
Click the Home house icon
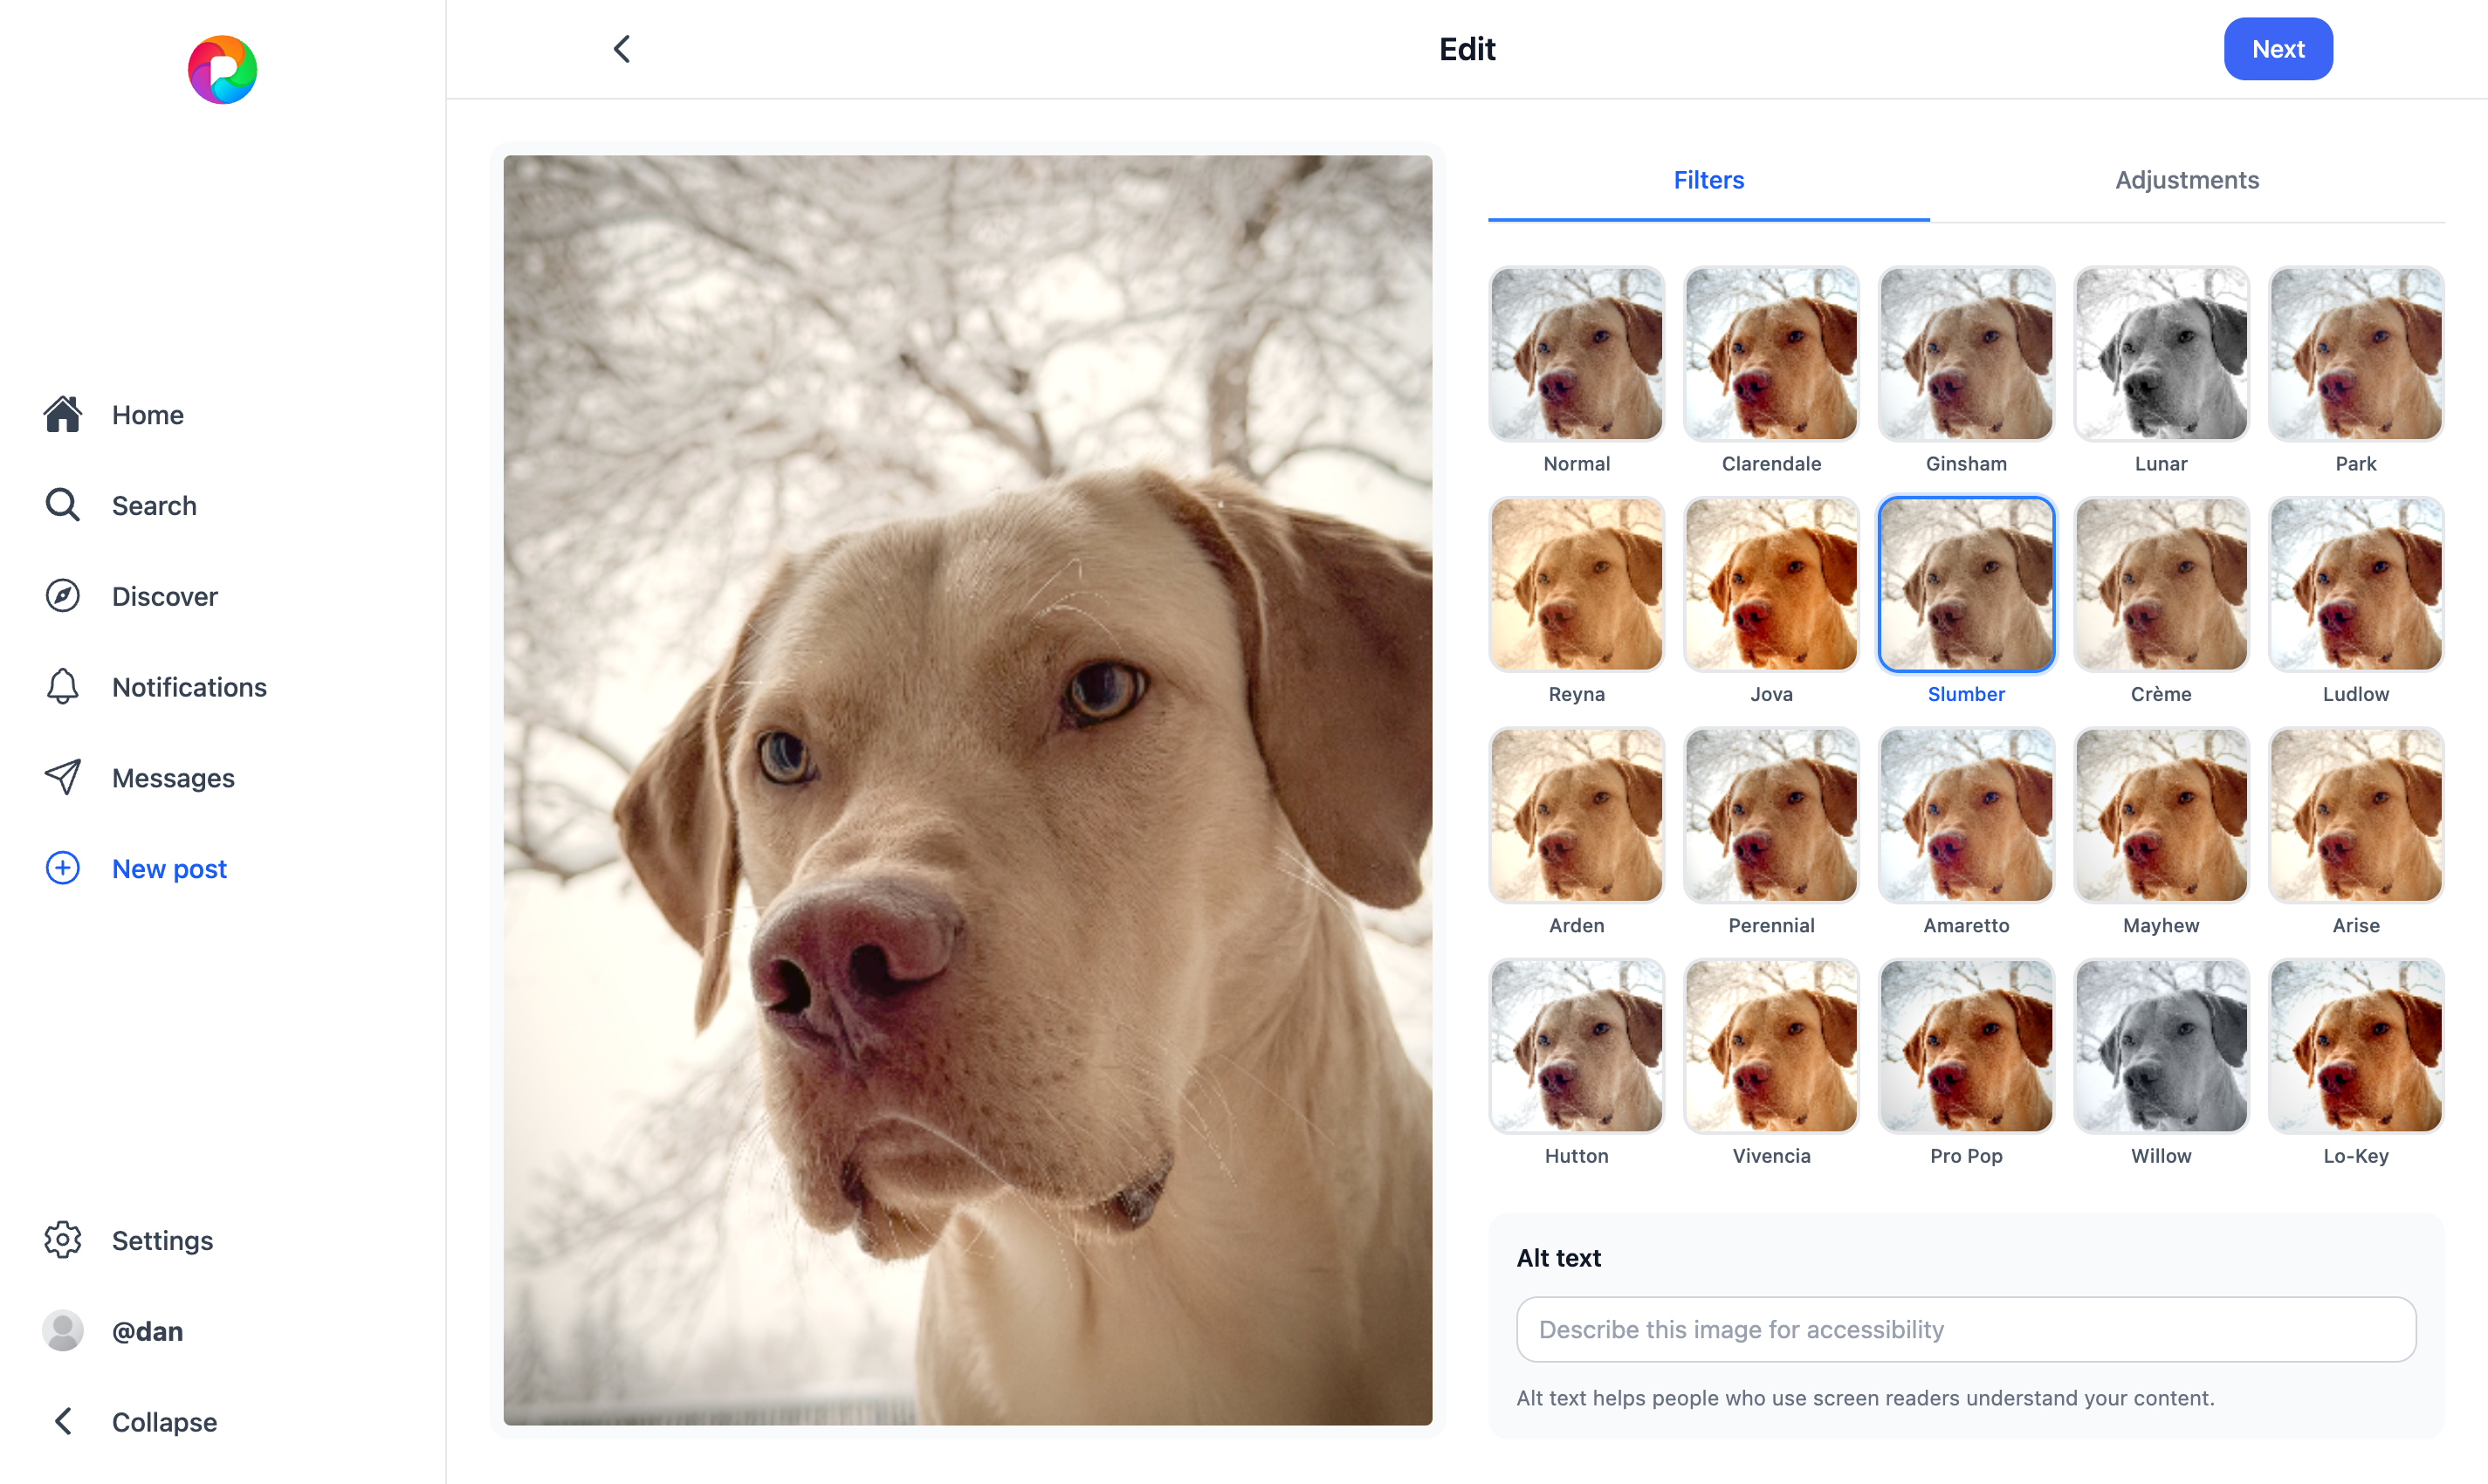coord(62,414)
